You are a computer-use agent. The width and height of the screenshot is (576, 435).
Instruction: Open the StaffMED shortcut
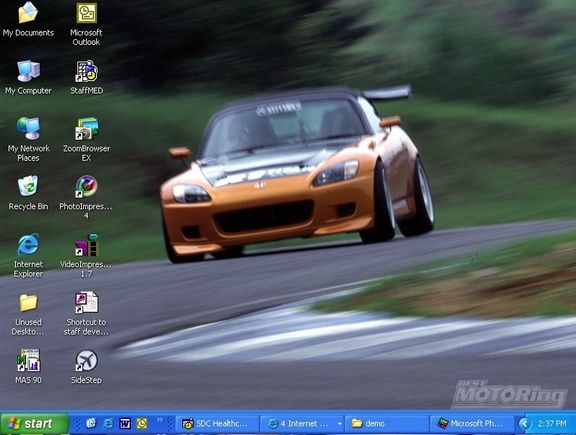[87, 77]
